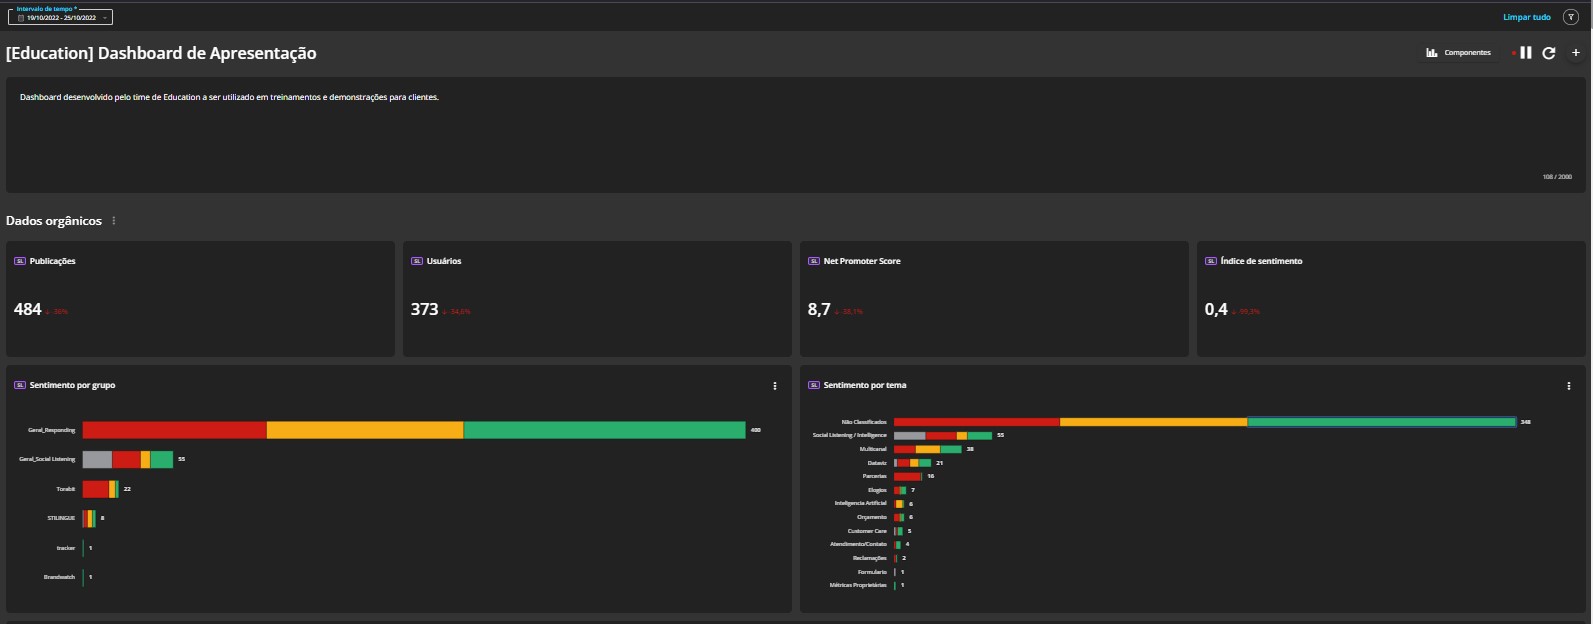Click SL badge on Net Promoter Score
The image size is (1593, 624).
813,261
